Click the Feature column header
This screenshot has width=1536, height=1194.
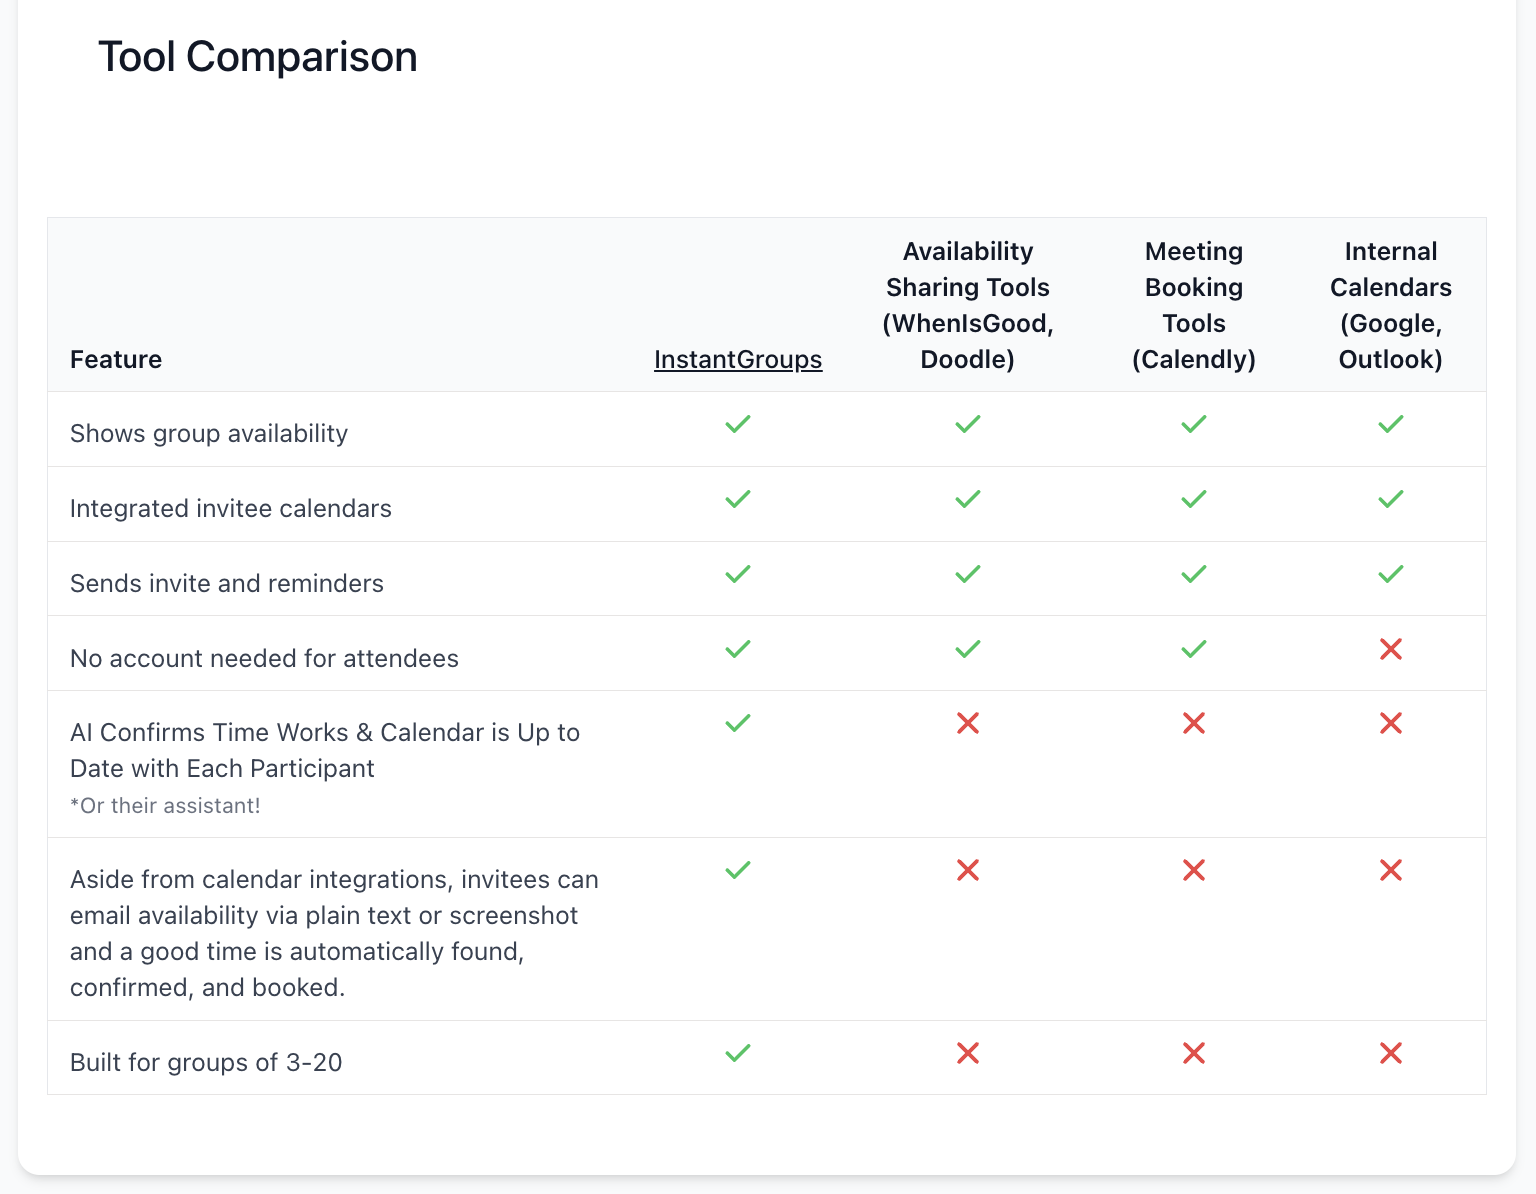point(116,359)
